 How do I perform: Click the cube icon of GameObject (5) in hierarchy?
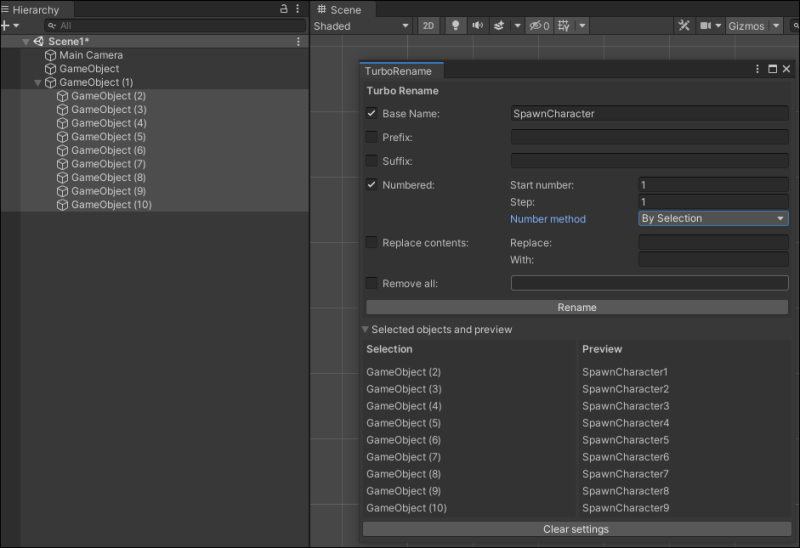(62, 137)
